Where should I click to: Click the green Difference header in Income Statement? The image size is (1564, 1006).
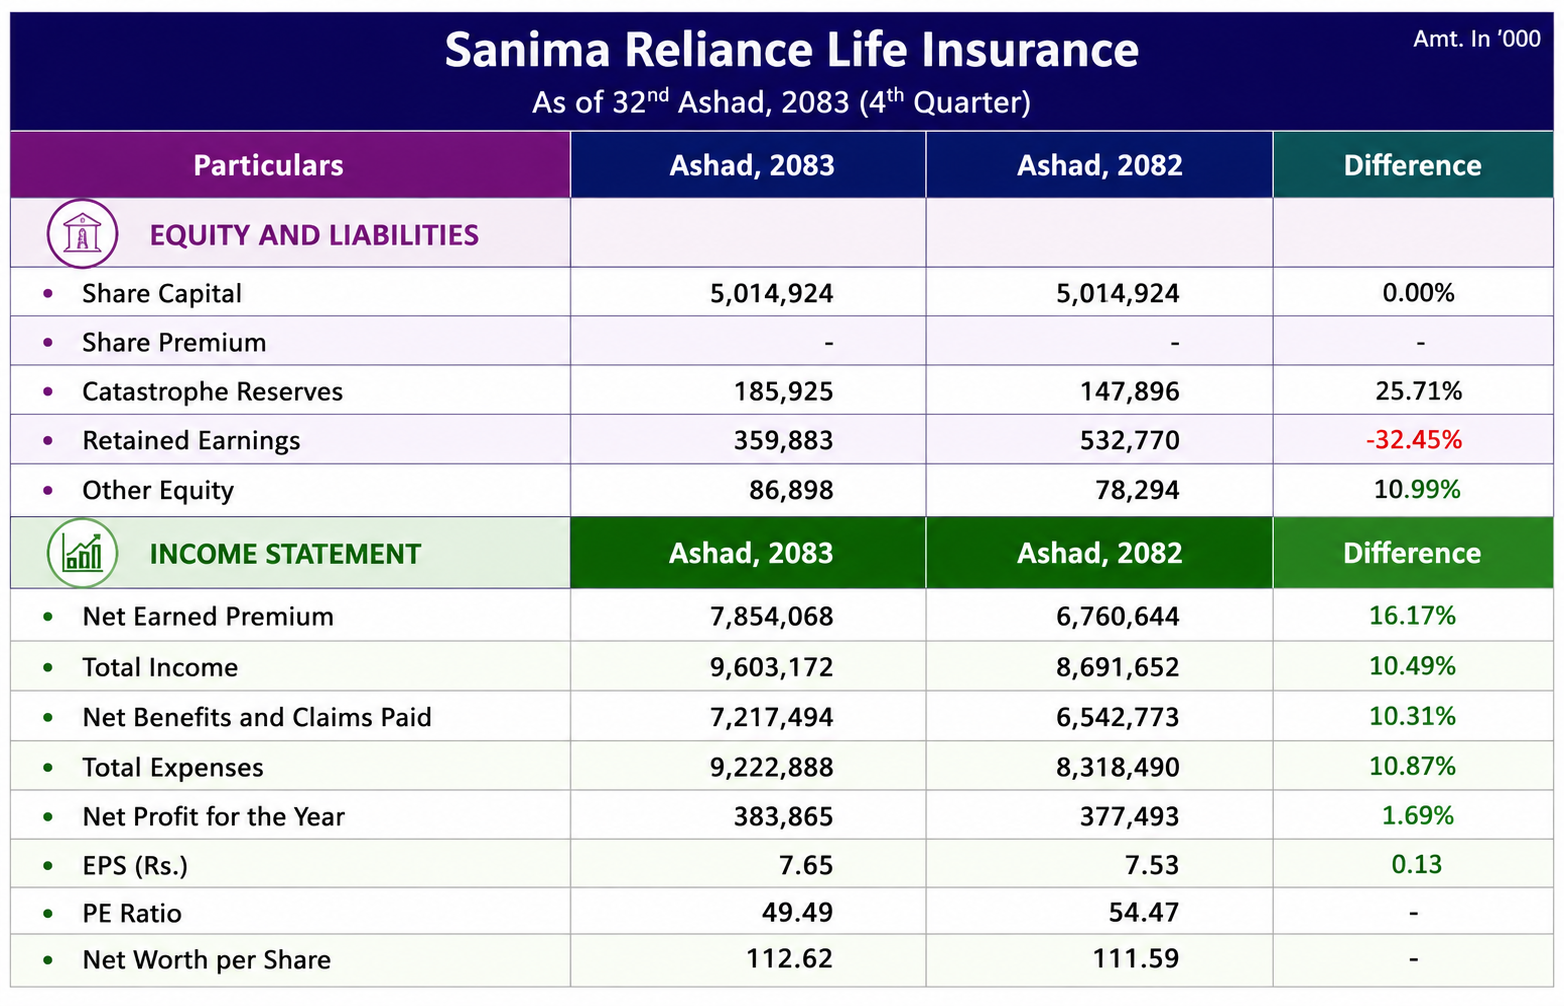1412,553
